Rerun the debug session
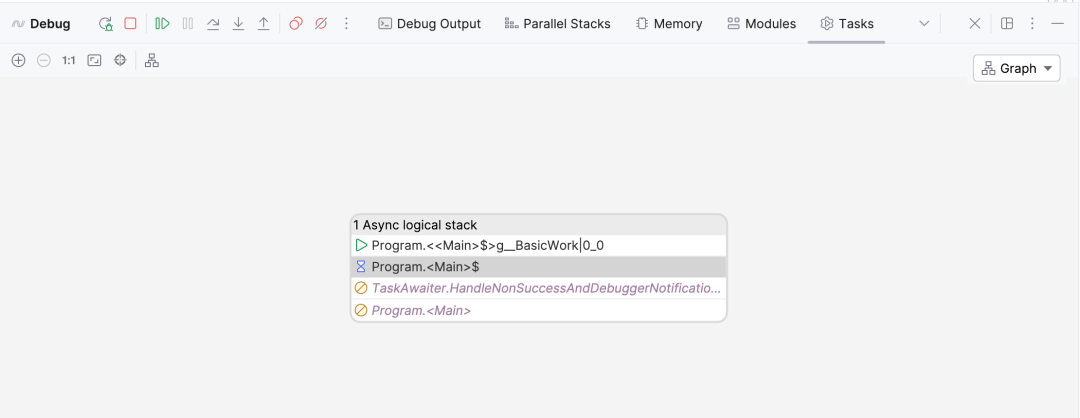Image resolution: width=1080 pixels, height=418 pixels. coord(105,24)
